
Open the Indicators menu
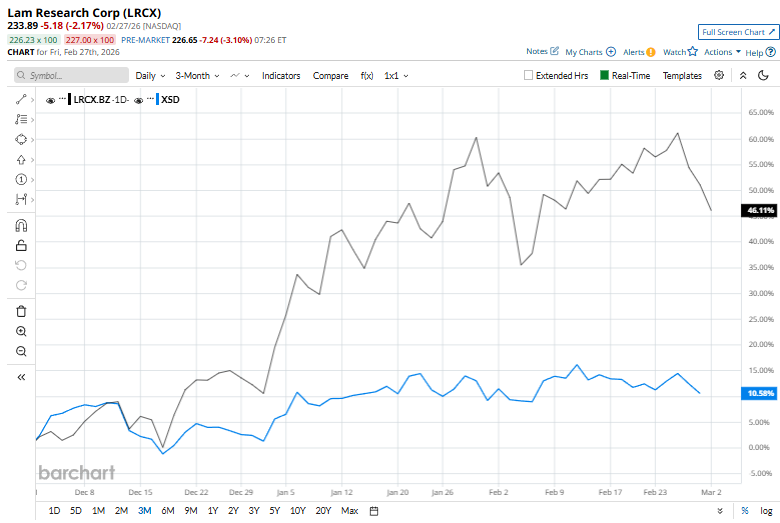tap(281, 75)
